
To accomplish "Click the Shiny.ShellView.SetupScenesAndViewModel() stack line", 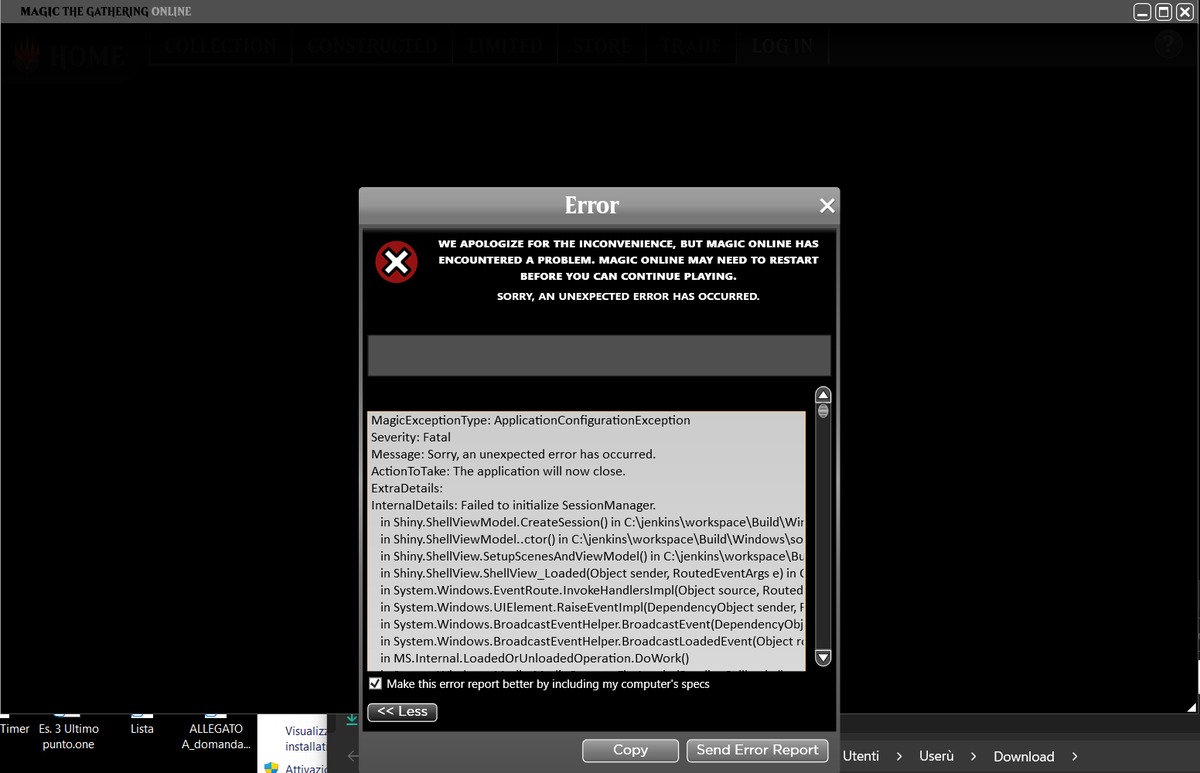I will pyautogui.click(x=592, y=556).
